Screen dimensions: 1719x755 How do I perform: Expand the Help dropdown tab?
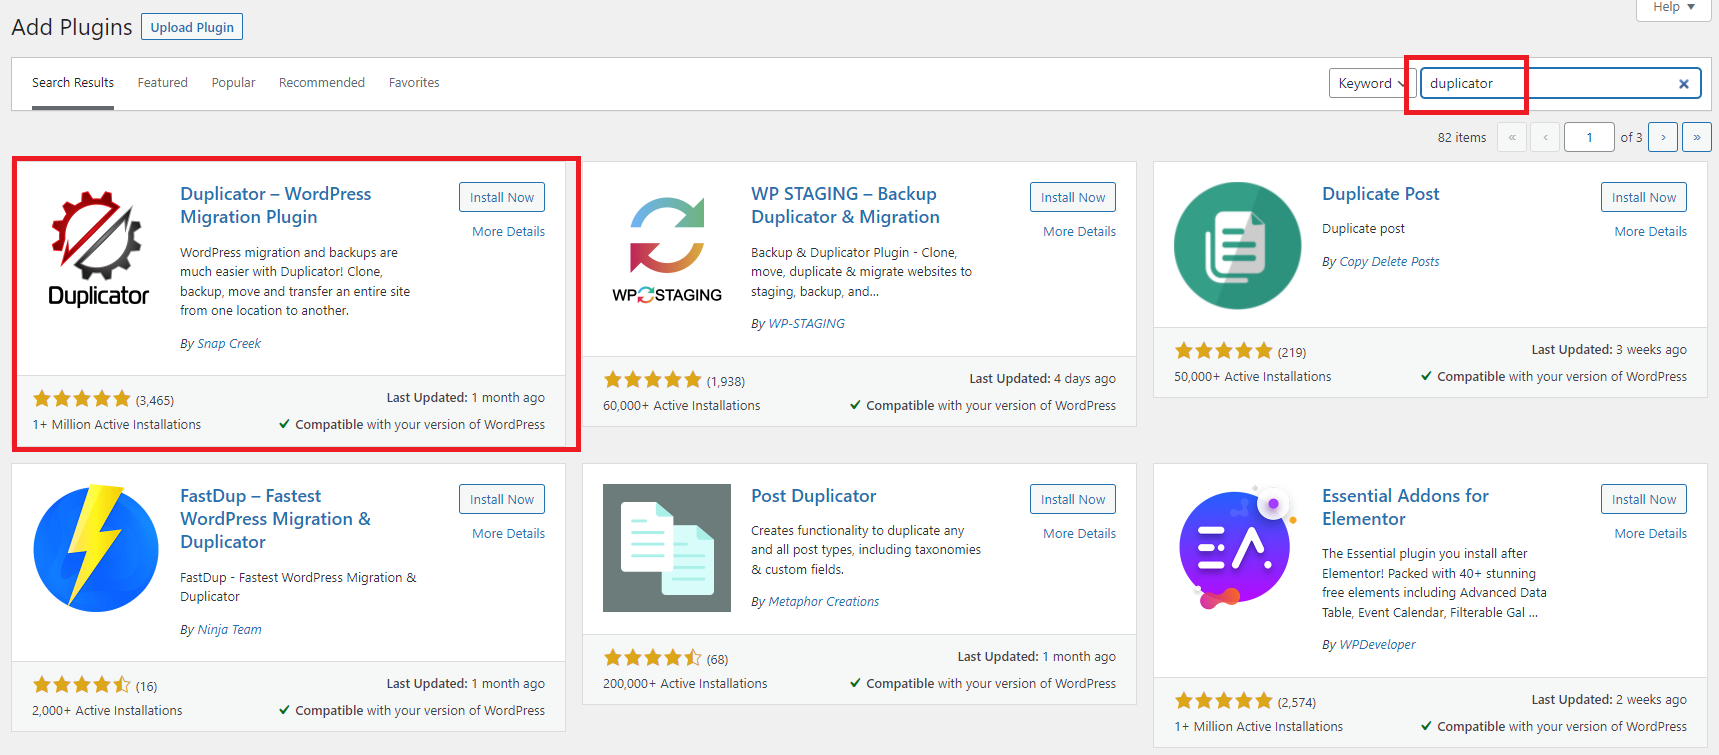(x=1673, y=8)
